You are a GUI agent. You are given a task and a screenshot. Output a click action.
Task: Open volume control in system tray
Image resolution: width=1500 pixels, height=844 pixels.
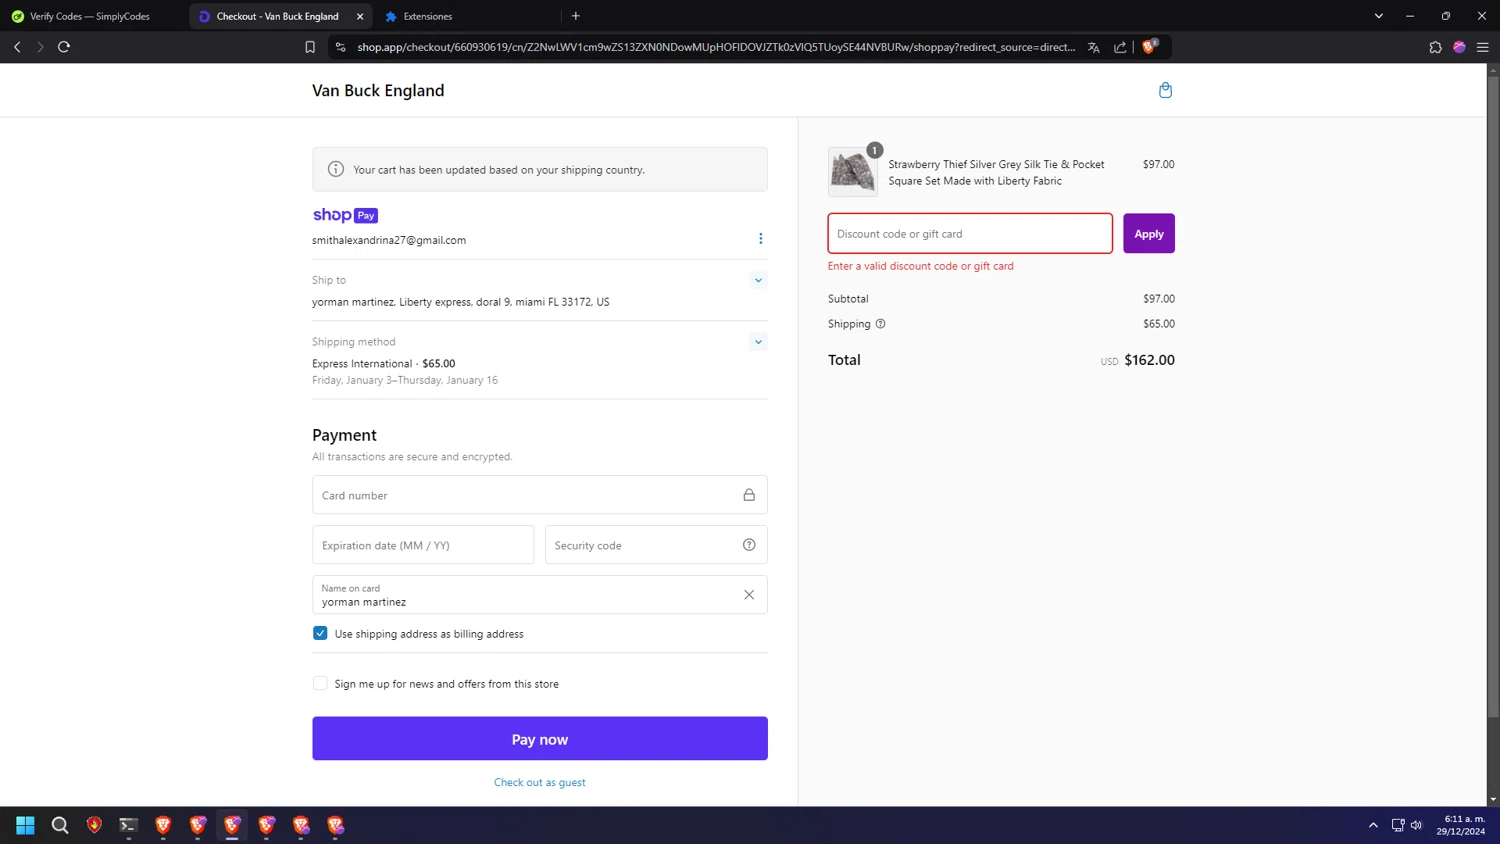click(x=1416, y=825)
